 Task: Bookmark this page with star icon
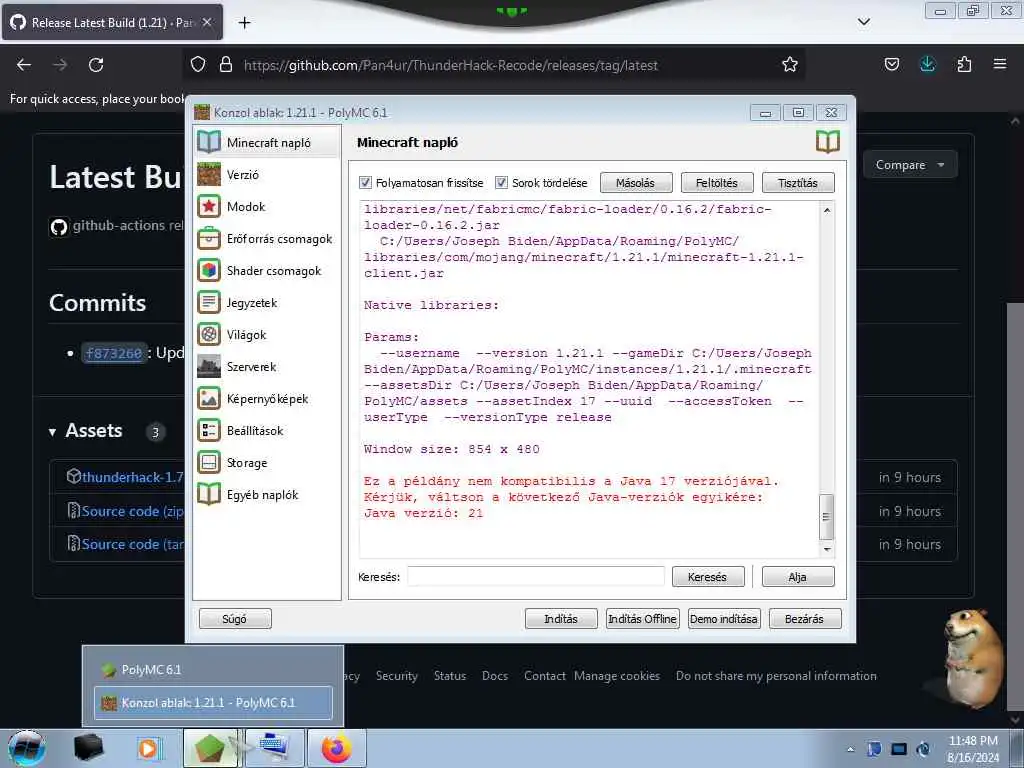point(790,65)
